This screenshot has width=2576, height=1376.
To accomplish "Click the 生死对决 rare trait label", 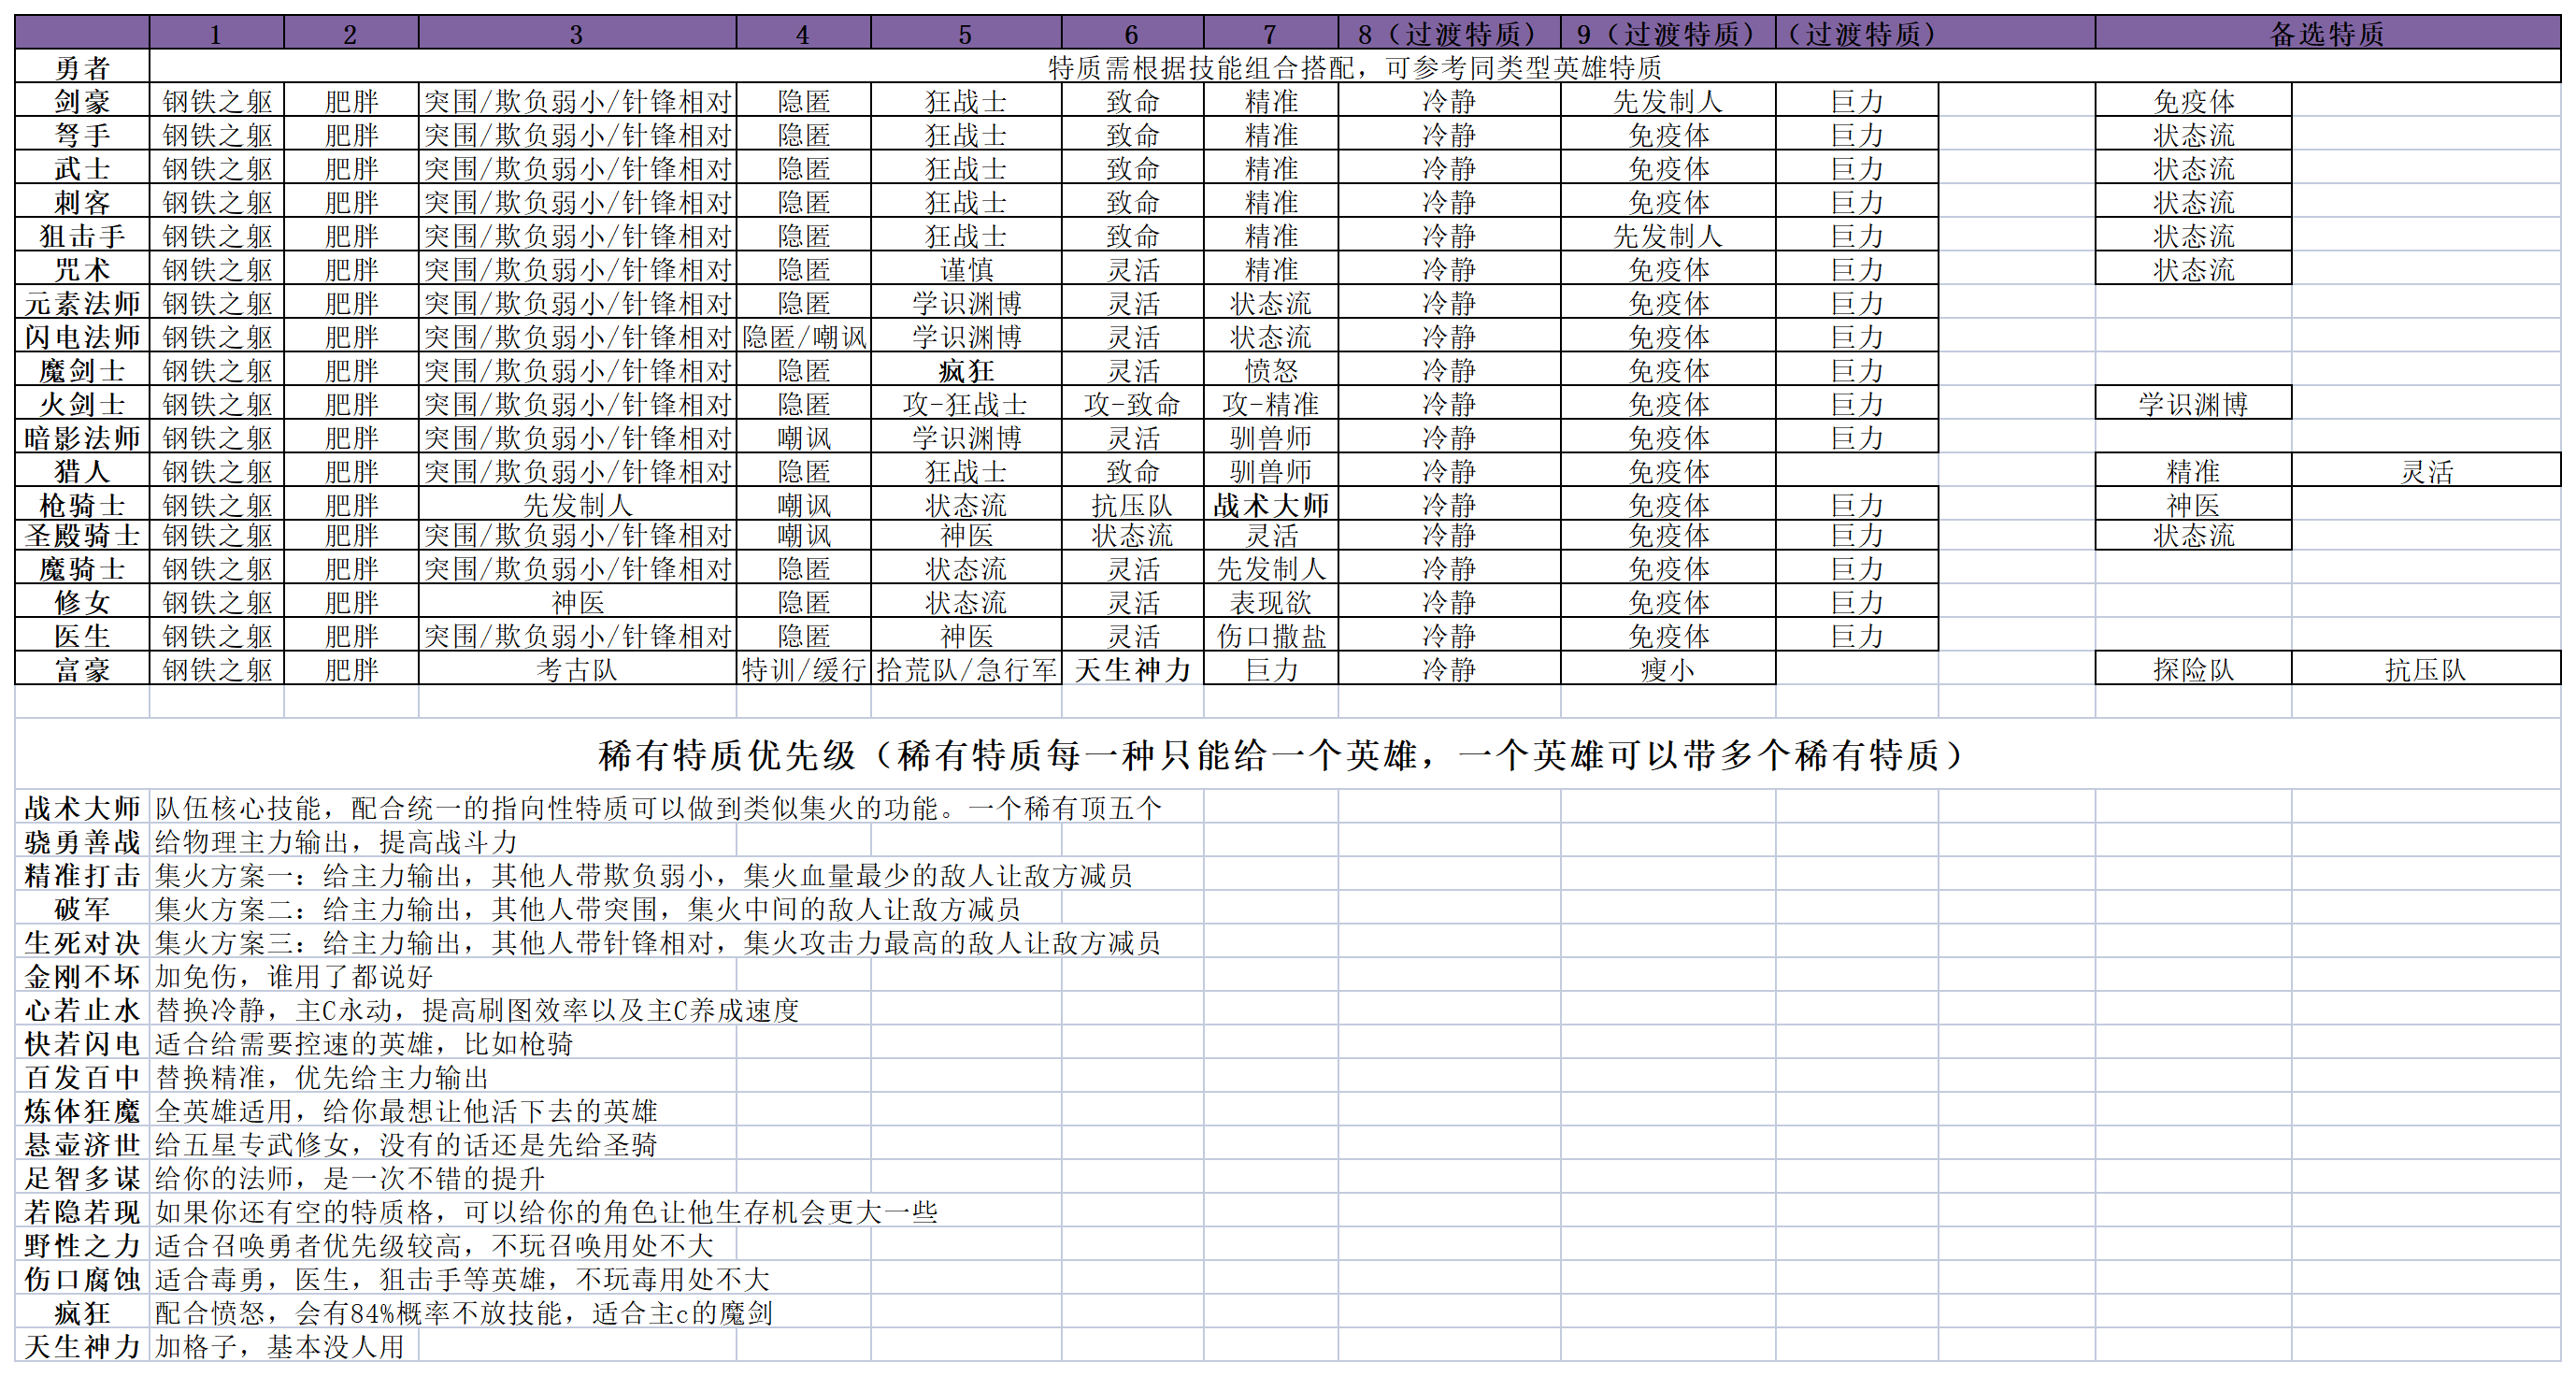I will [x=82, y=943].
